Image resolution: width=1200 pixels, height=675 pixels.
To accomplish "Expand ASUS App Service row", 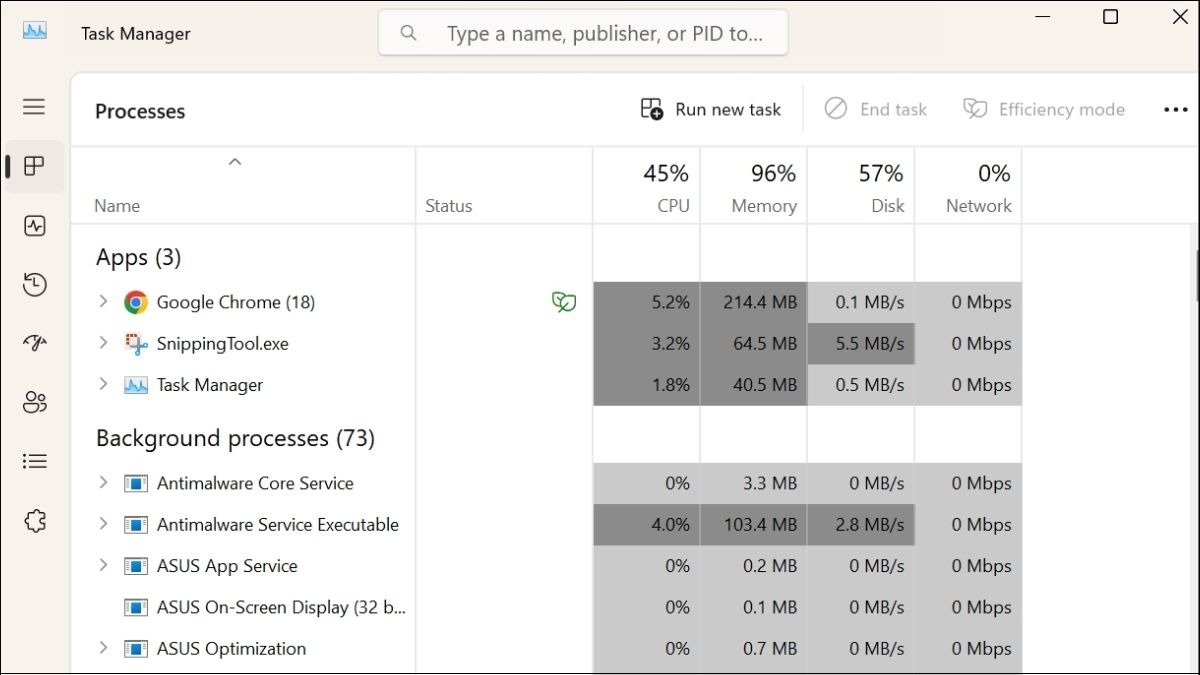I will pyautogui.click(x=102, y=565).
